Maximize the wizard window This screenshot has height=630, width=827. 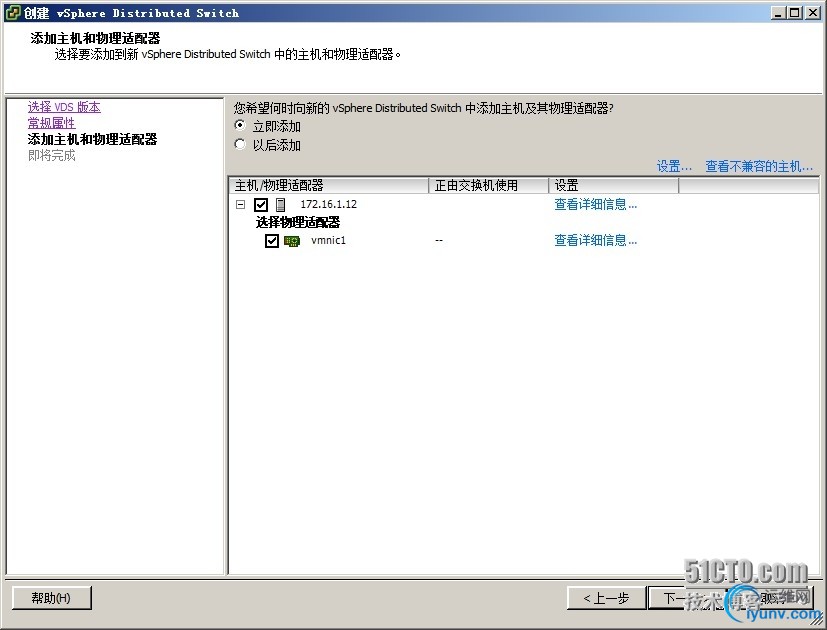coord(795,13)
